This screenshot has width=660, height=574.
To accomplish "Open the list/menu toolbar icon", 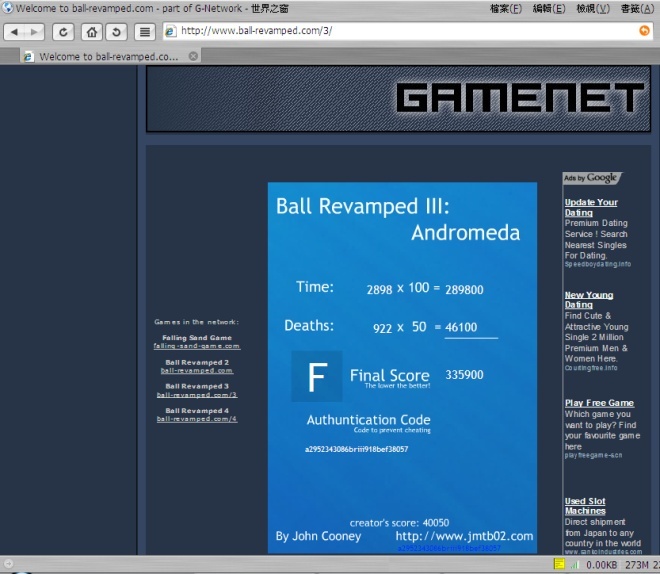I will pyautogui.click(x=145, y=32).
